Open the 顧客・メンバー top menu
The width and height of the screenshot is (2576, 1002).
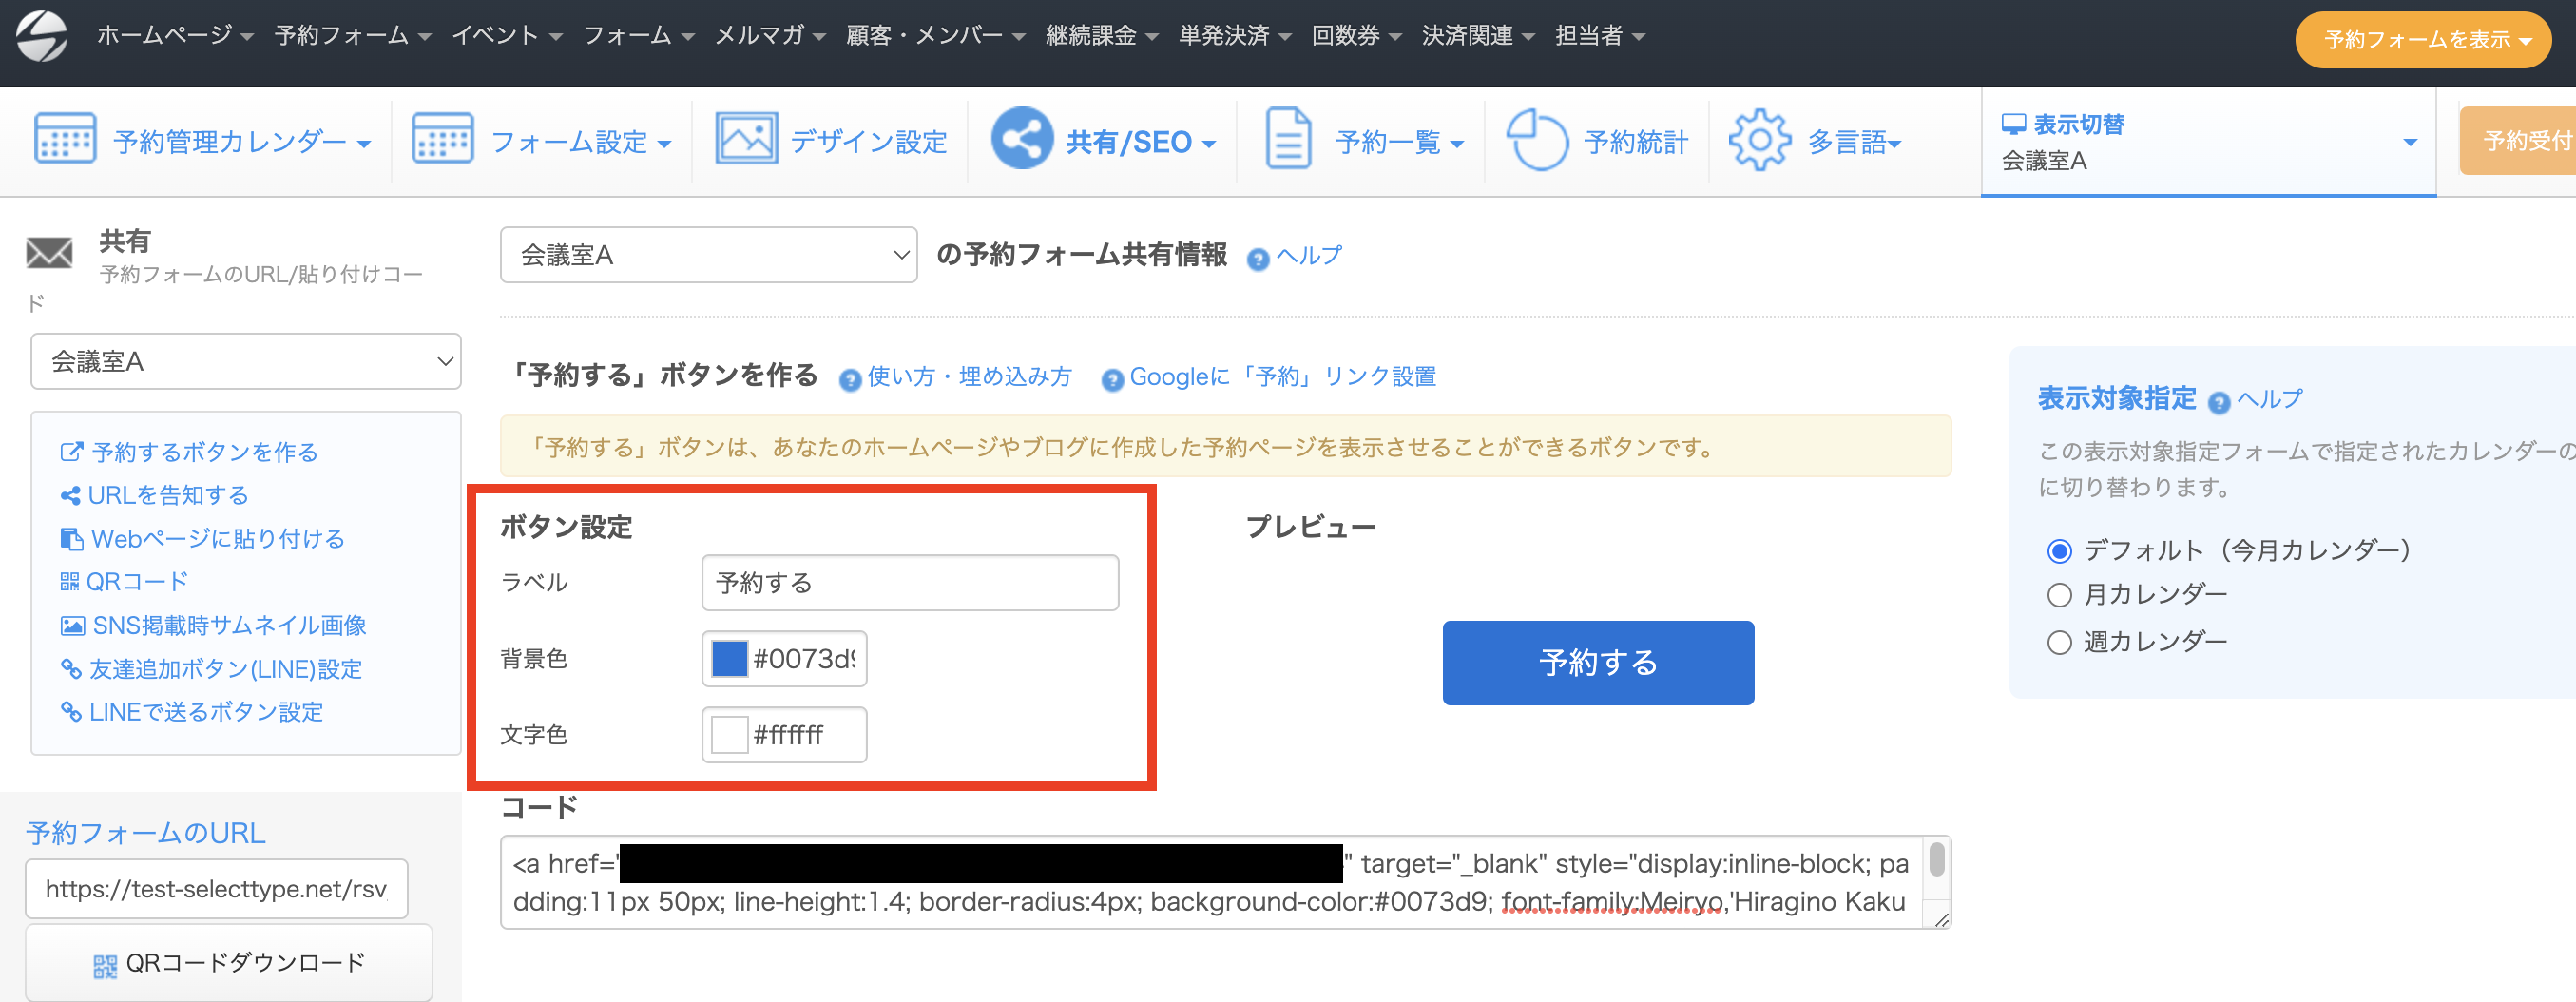point(935,36)
